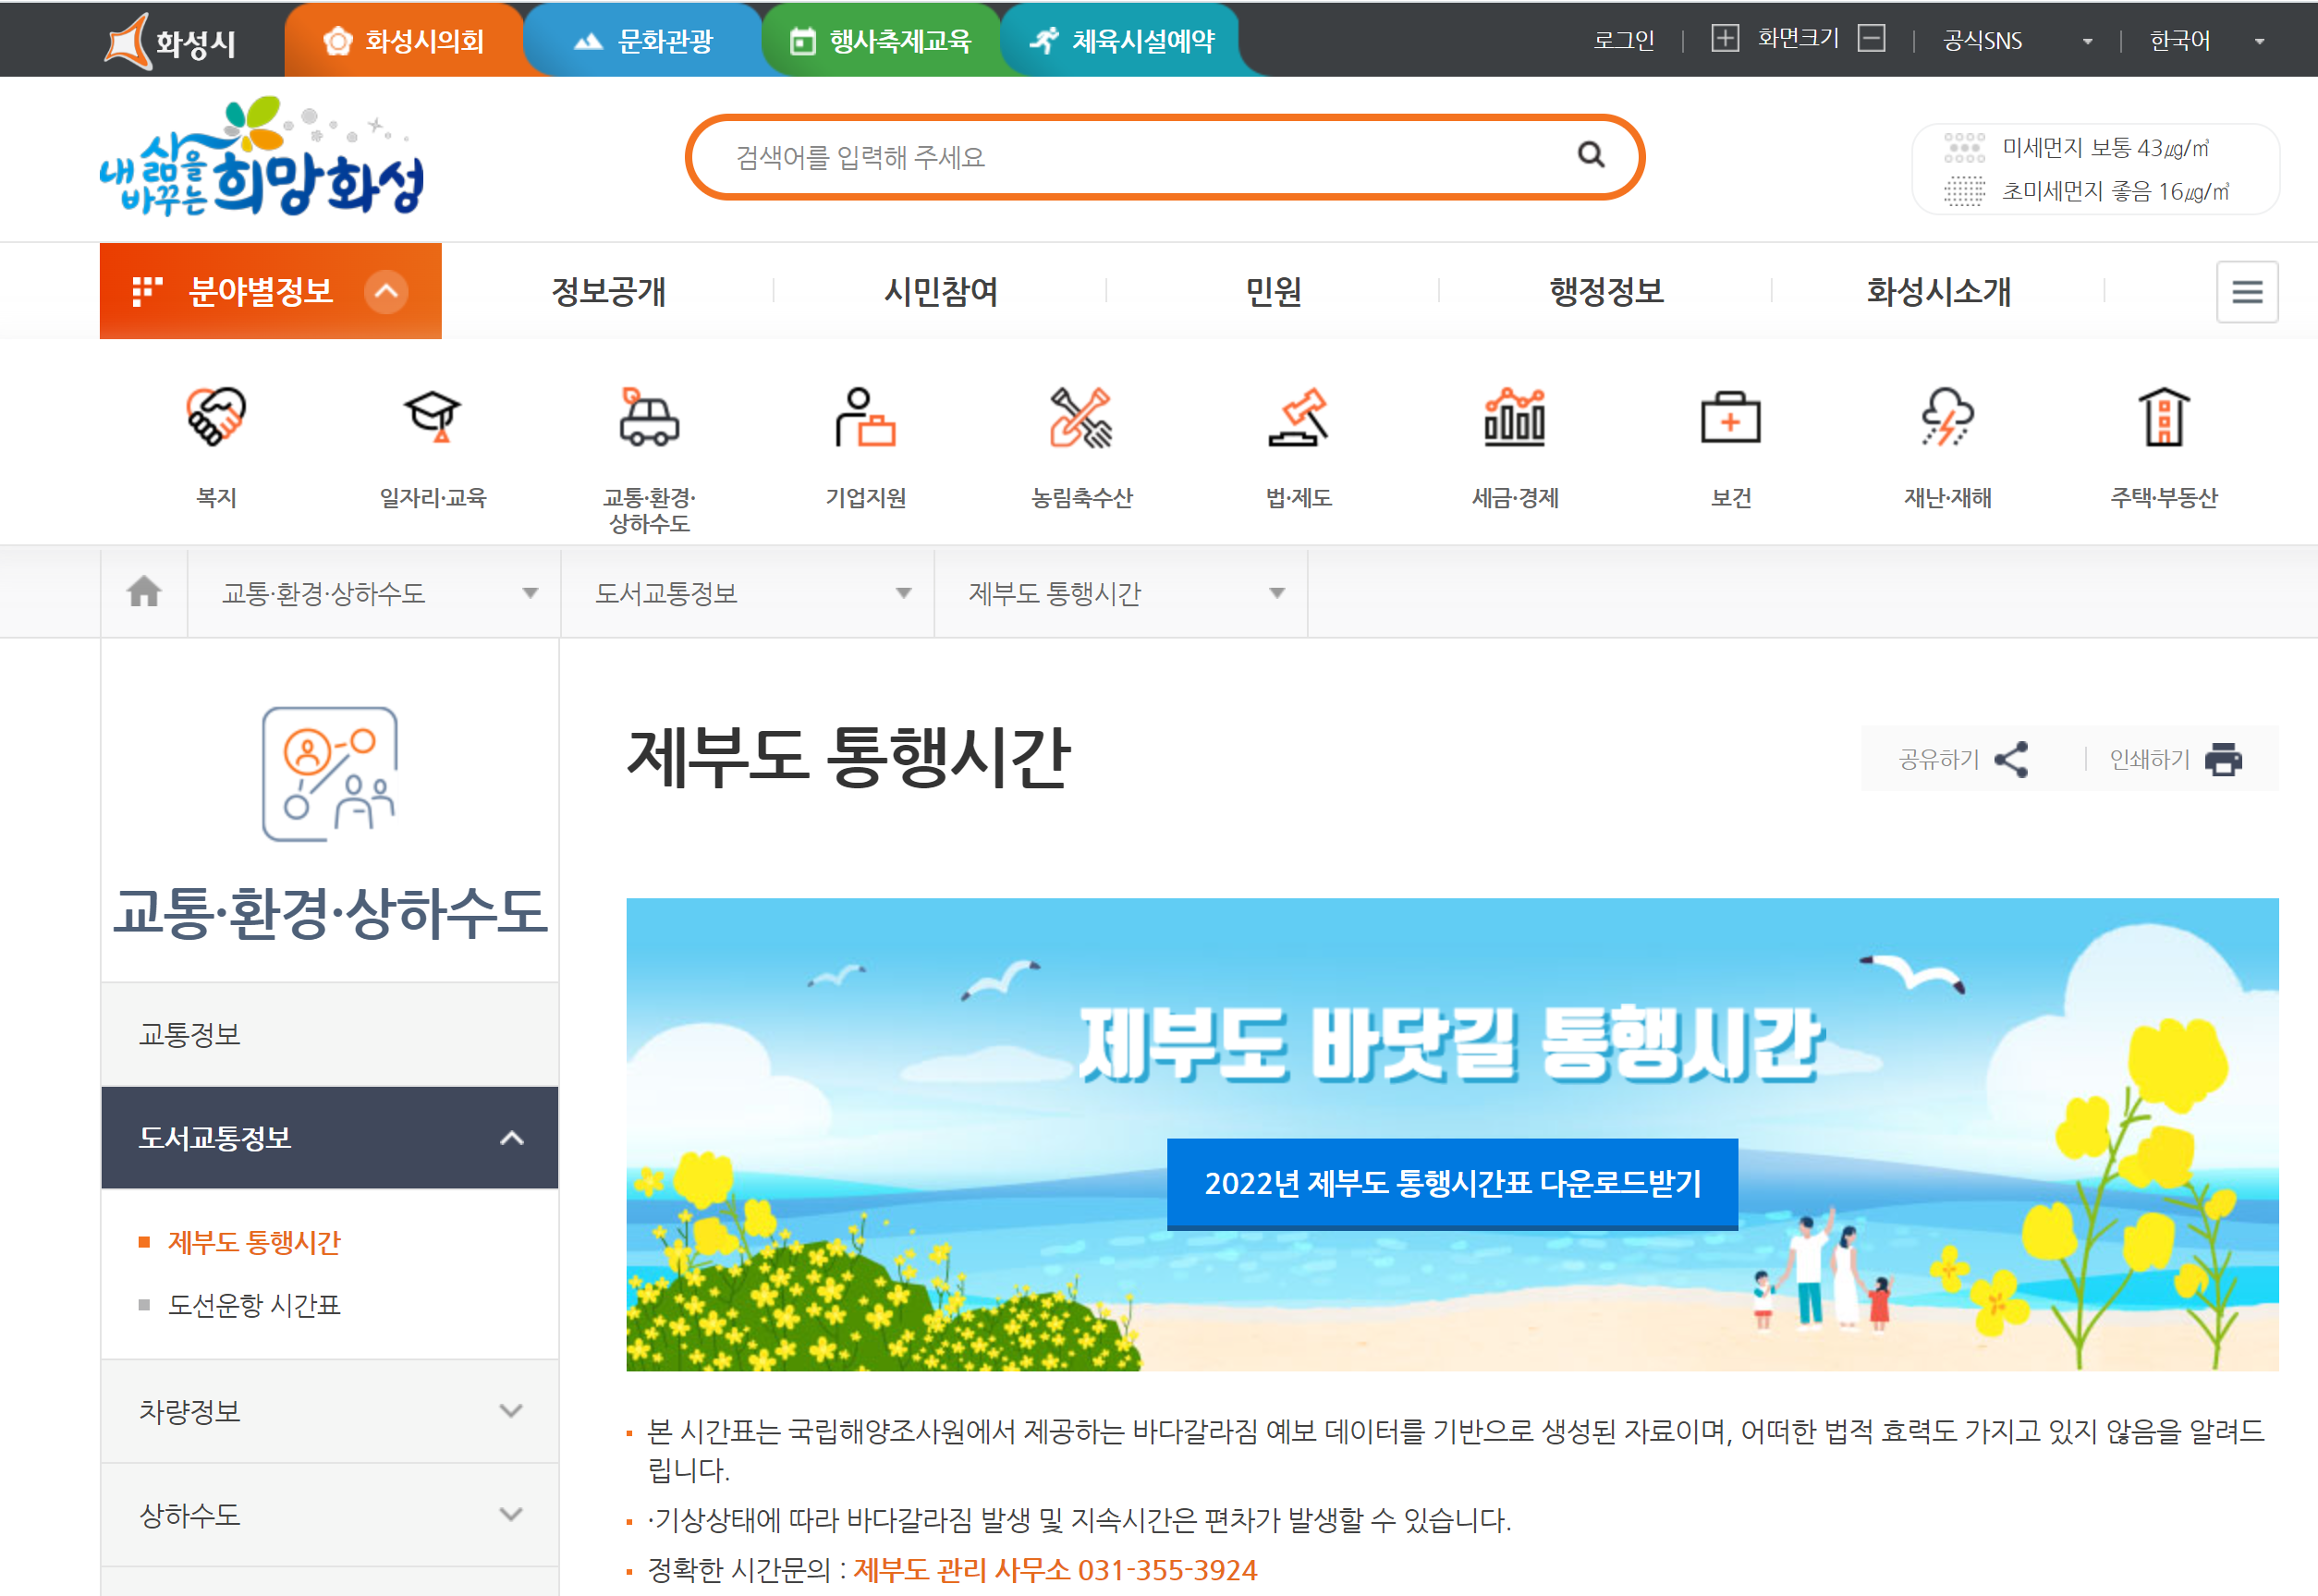Open the 제부도 통행시간 breadcrumb dropdown
This screenshot has width=2318, height=1596.
coord(1120,593)
